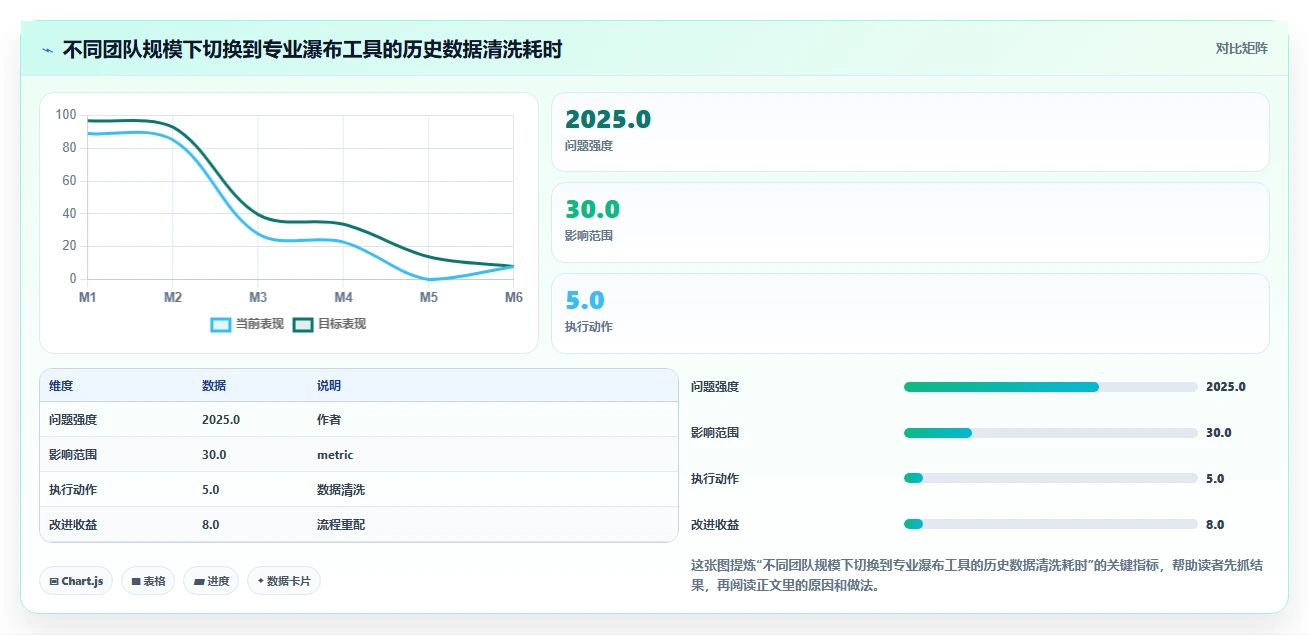Click the M3 axis label on the chart
1309x635 pixels.
[x=258, y=297]
